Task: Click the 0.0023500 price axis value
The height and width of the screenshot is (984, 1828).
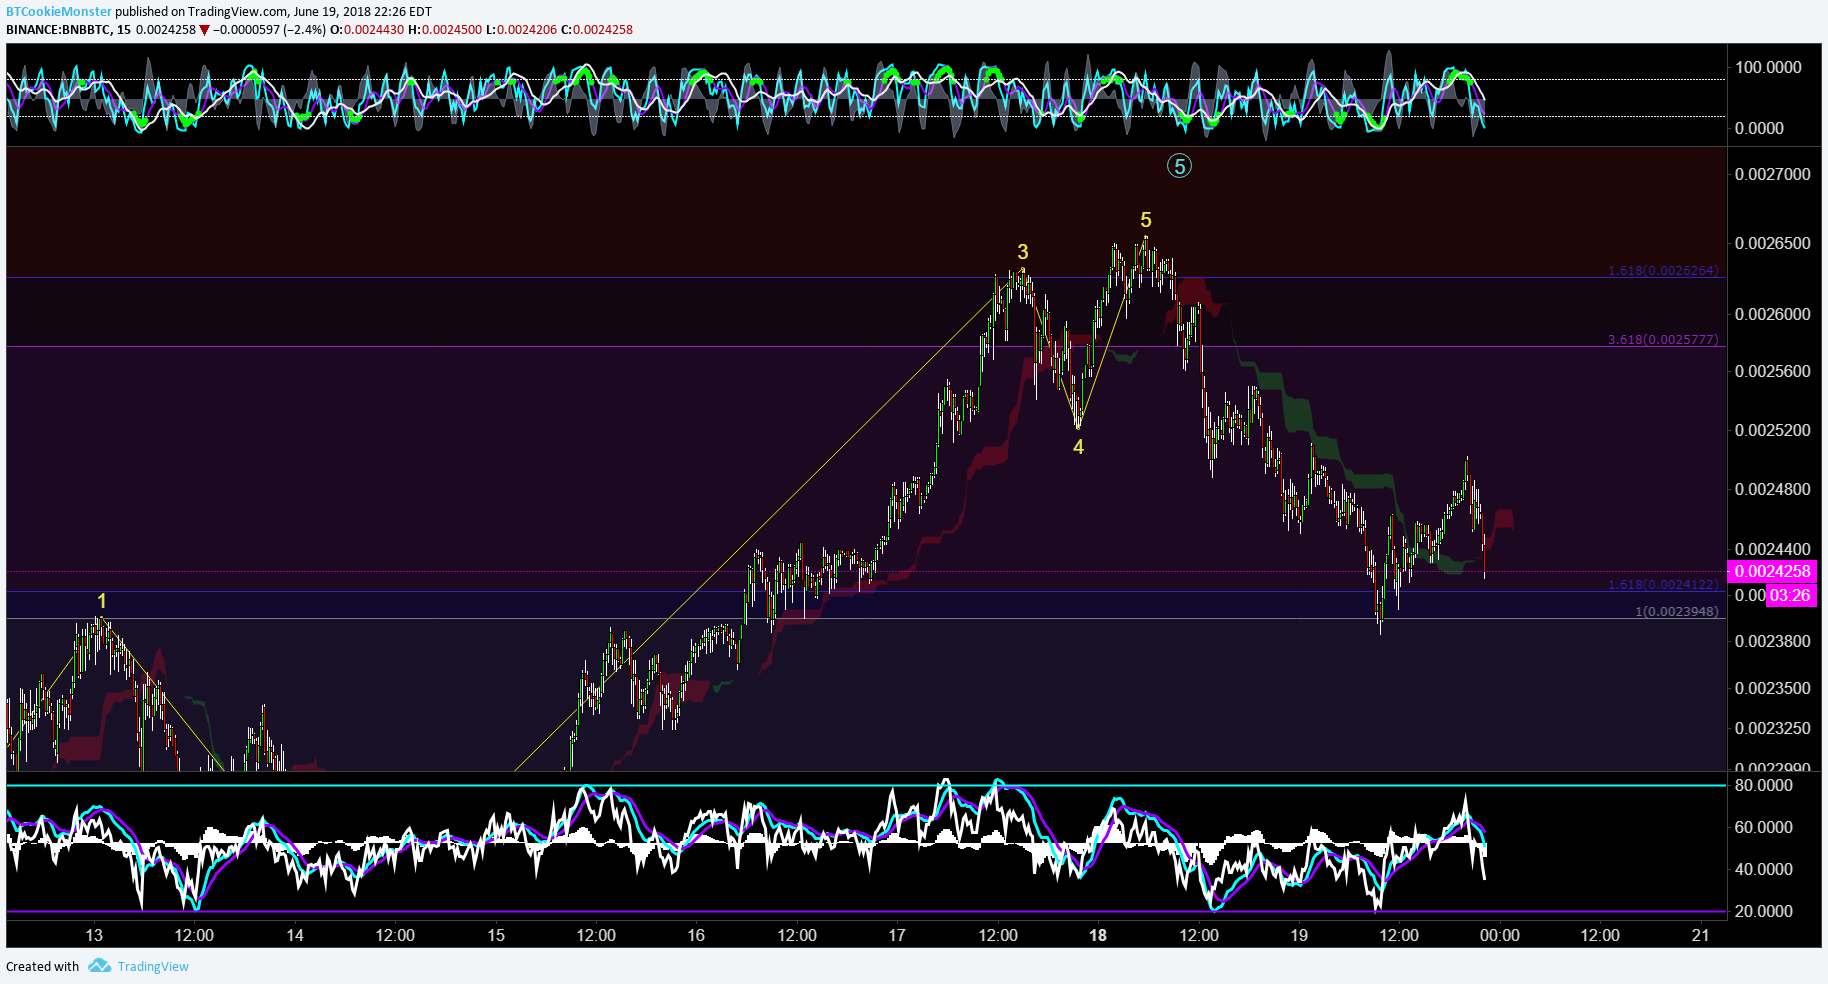Action: click(1772, 688)
